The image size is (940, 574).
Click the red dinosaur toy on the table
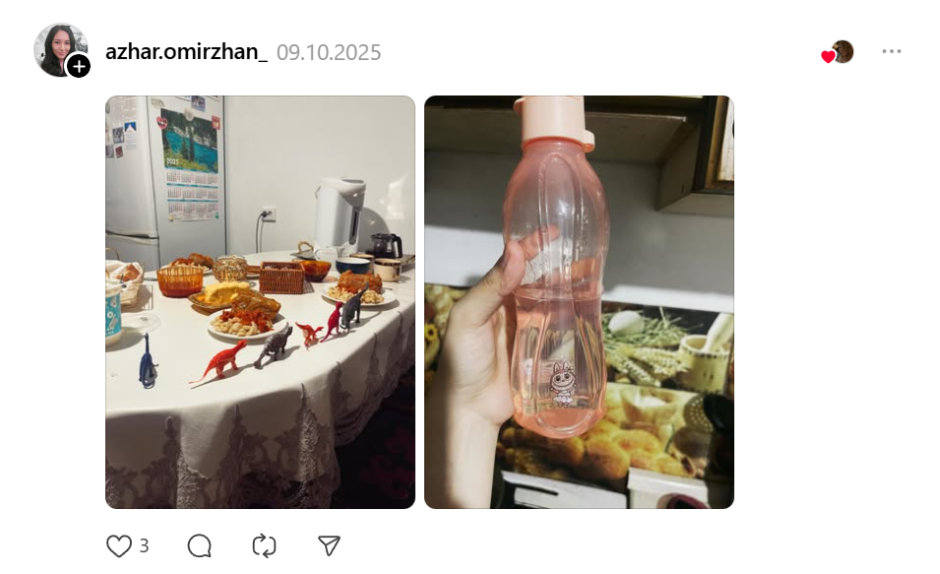pyautogui.click(x=219, y=363)
